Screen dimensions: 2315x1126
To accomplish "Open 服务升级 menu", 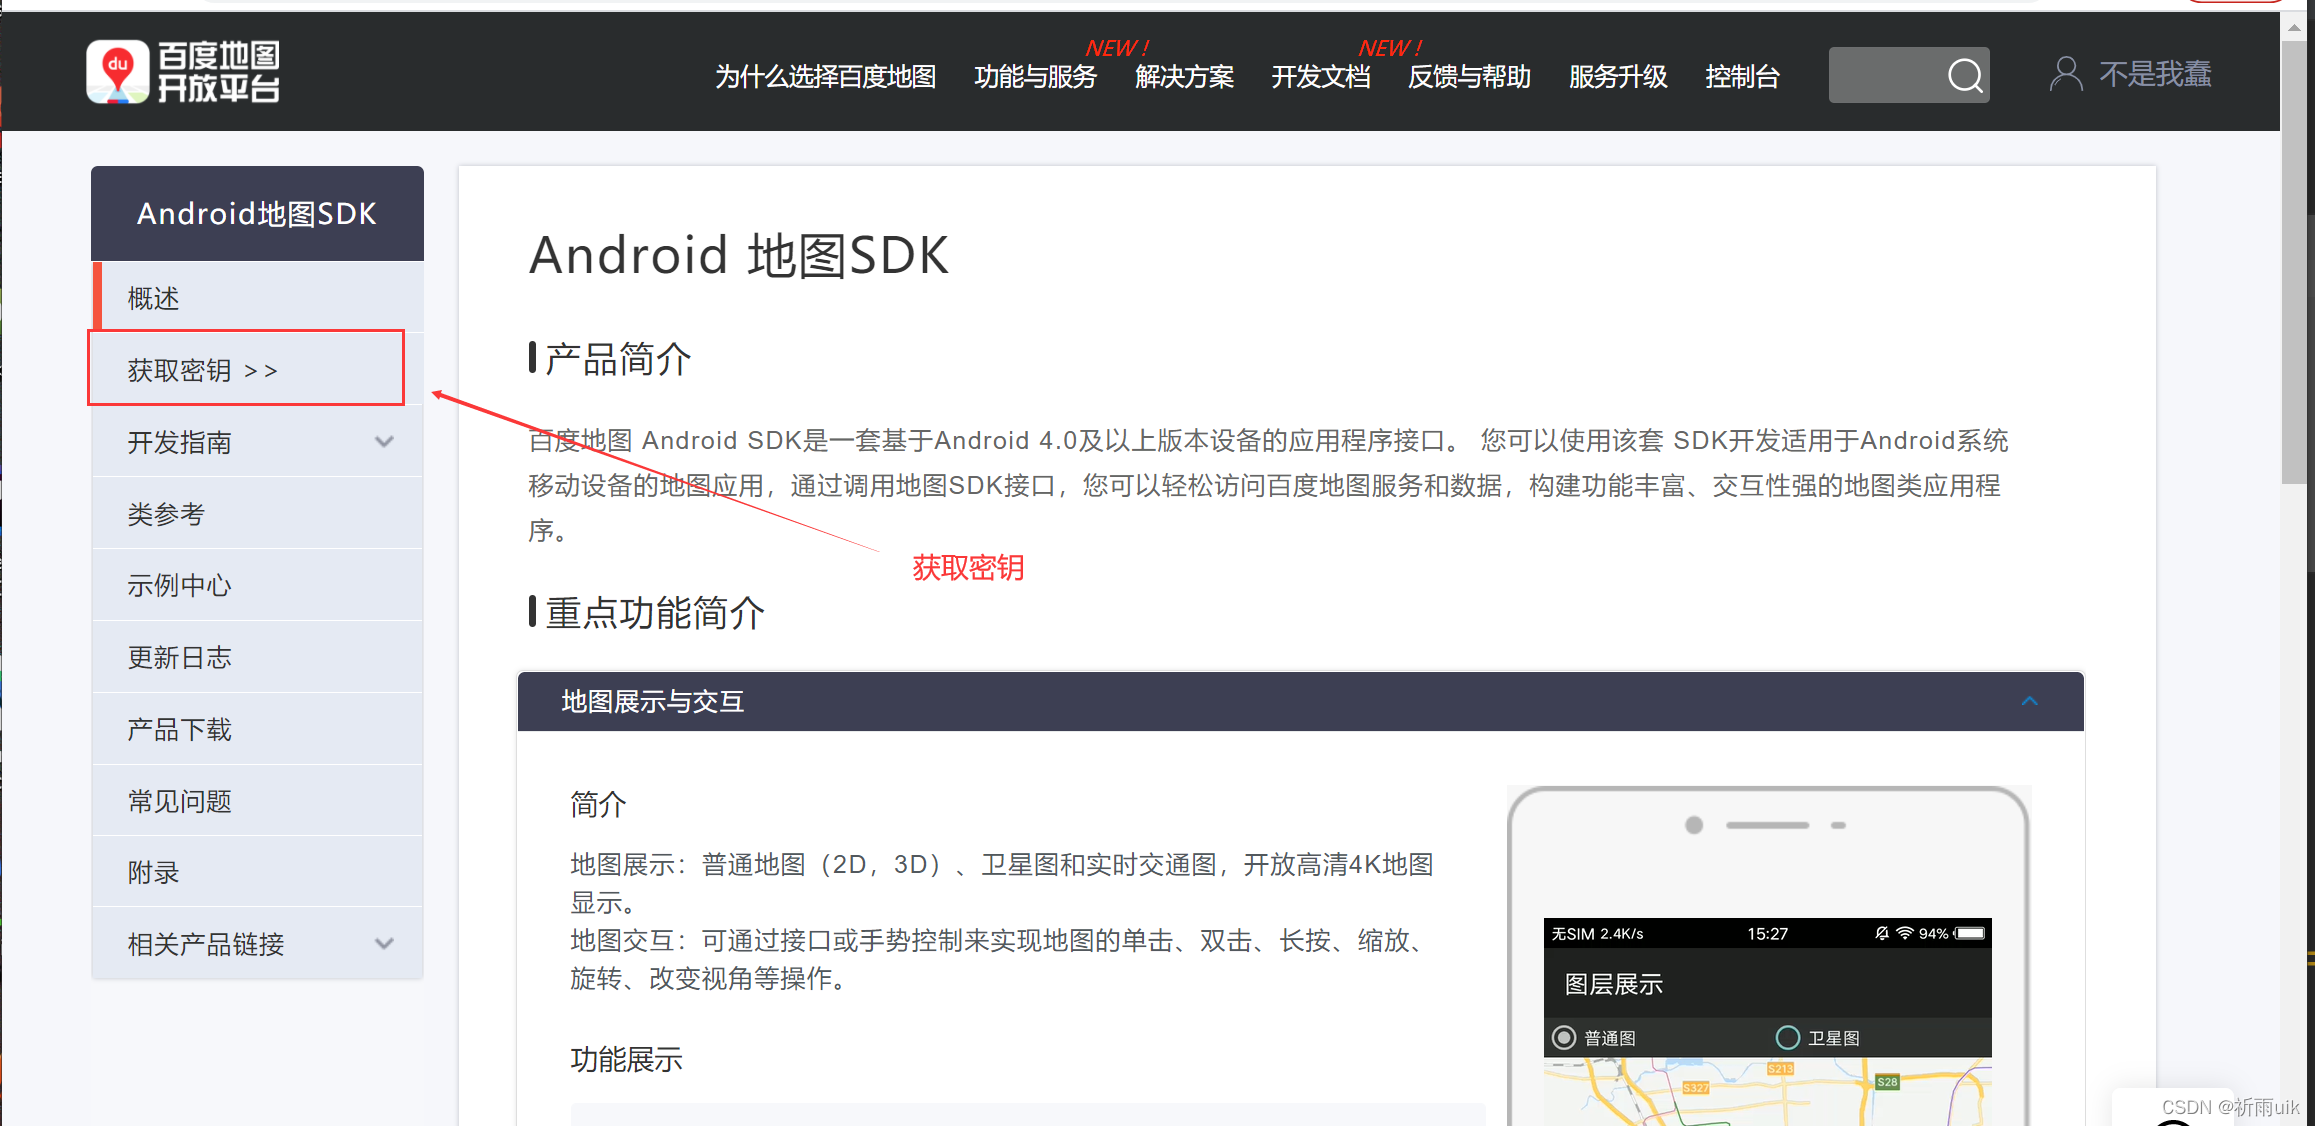I will click(x=1618, y=76).
